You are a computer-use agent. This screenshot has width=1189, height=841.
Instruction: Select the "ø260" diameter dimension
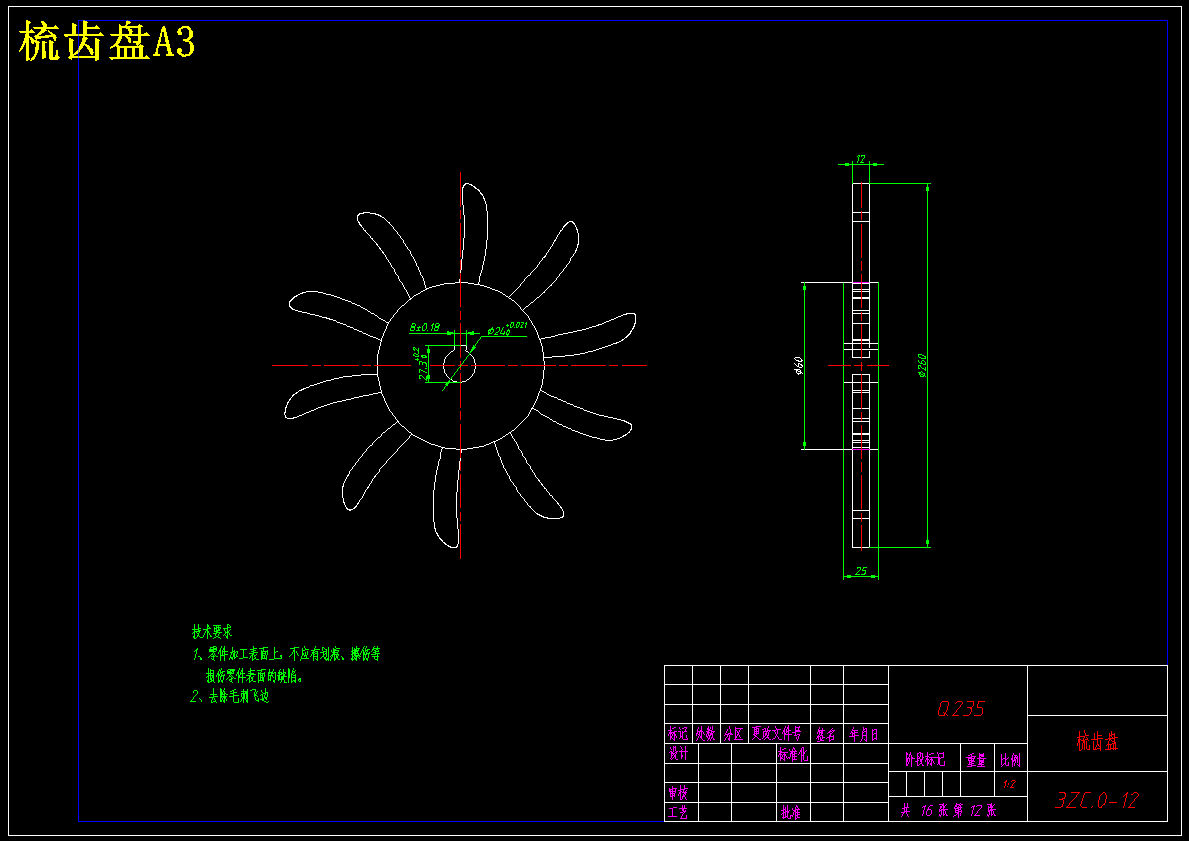(x=923, y=365)
